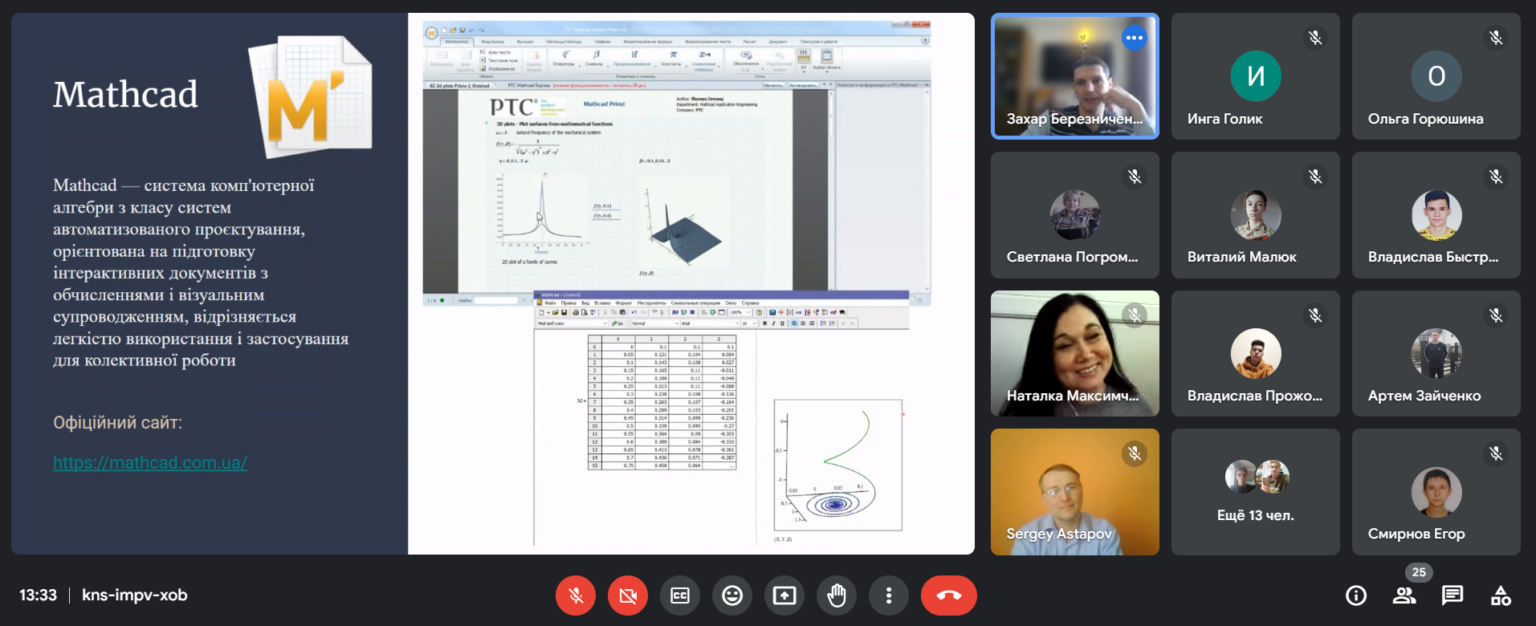The image size is (1536, 626).
Task: Click Светлана Погром… profile picture
Action: click(1075, 215)
